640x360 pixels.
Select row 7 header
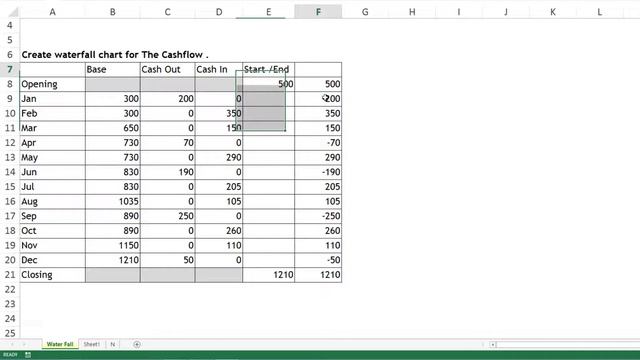pyautogui.click(x=10, y=69)
